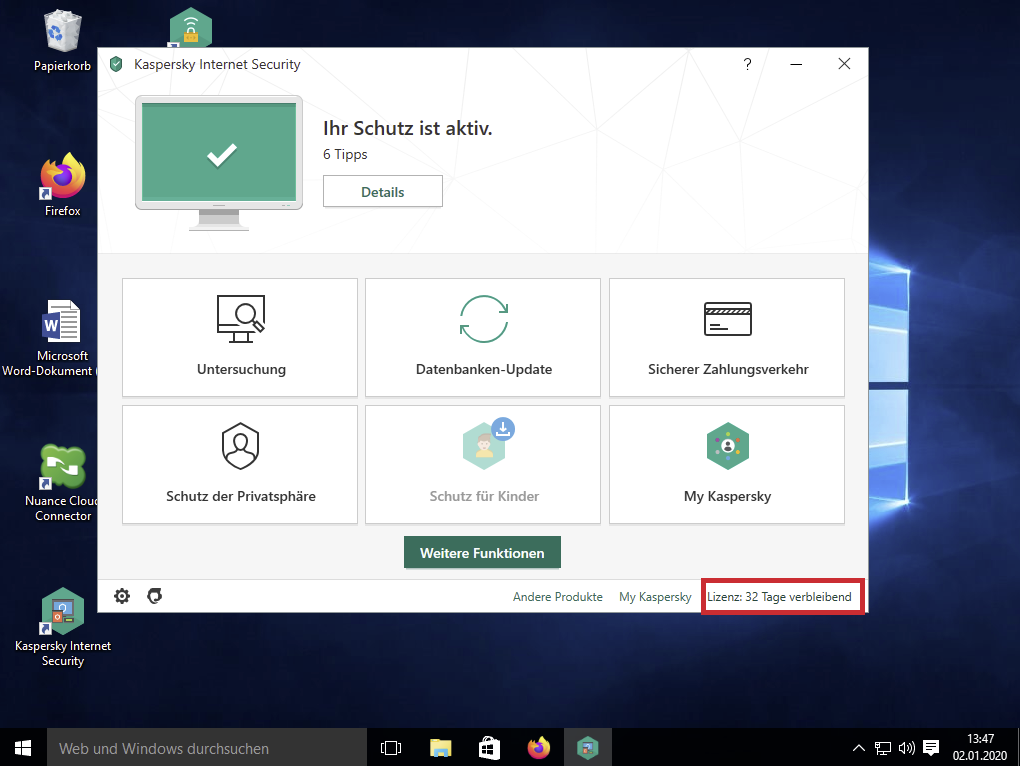This screenshot has width=1020, height=766.
Task: Open Firefox from the taskbar
Action: pos(539,748)
